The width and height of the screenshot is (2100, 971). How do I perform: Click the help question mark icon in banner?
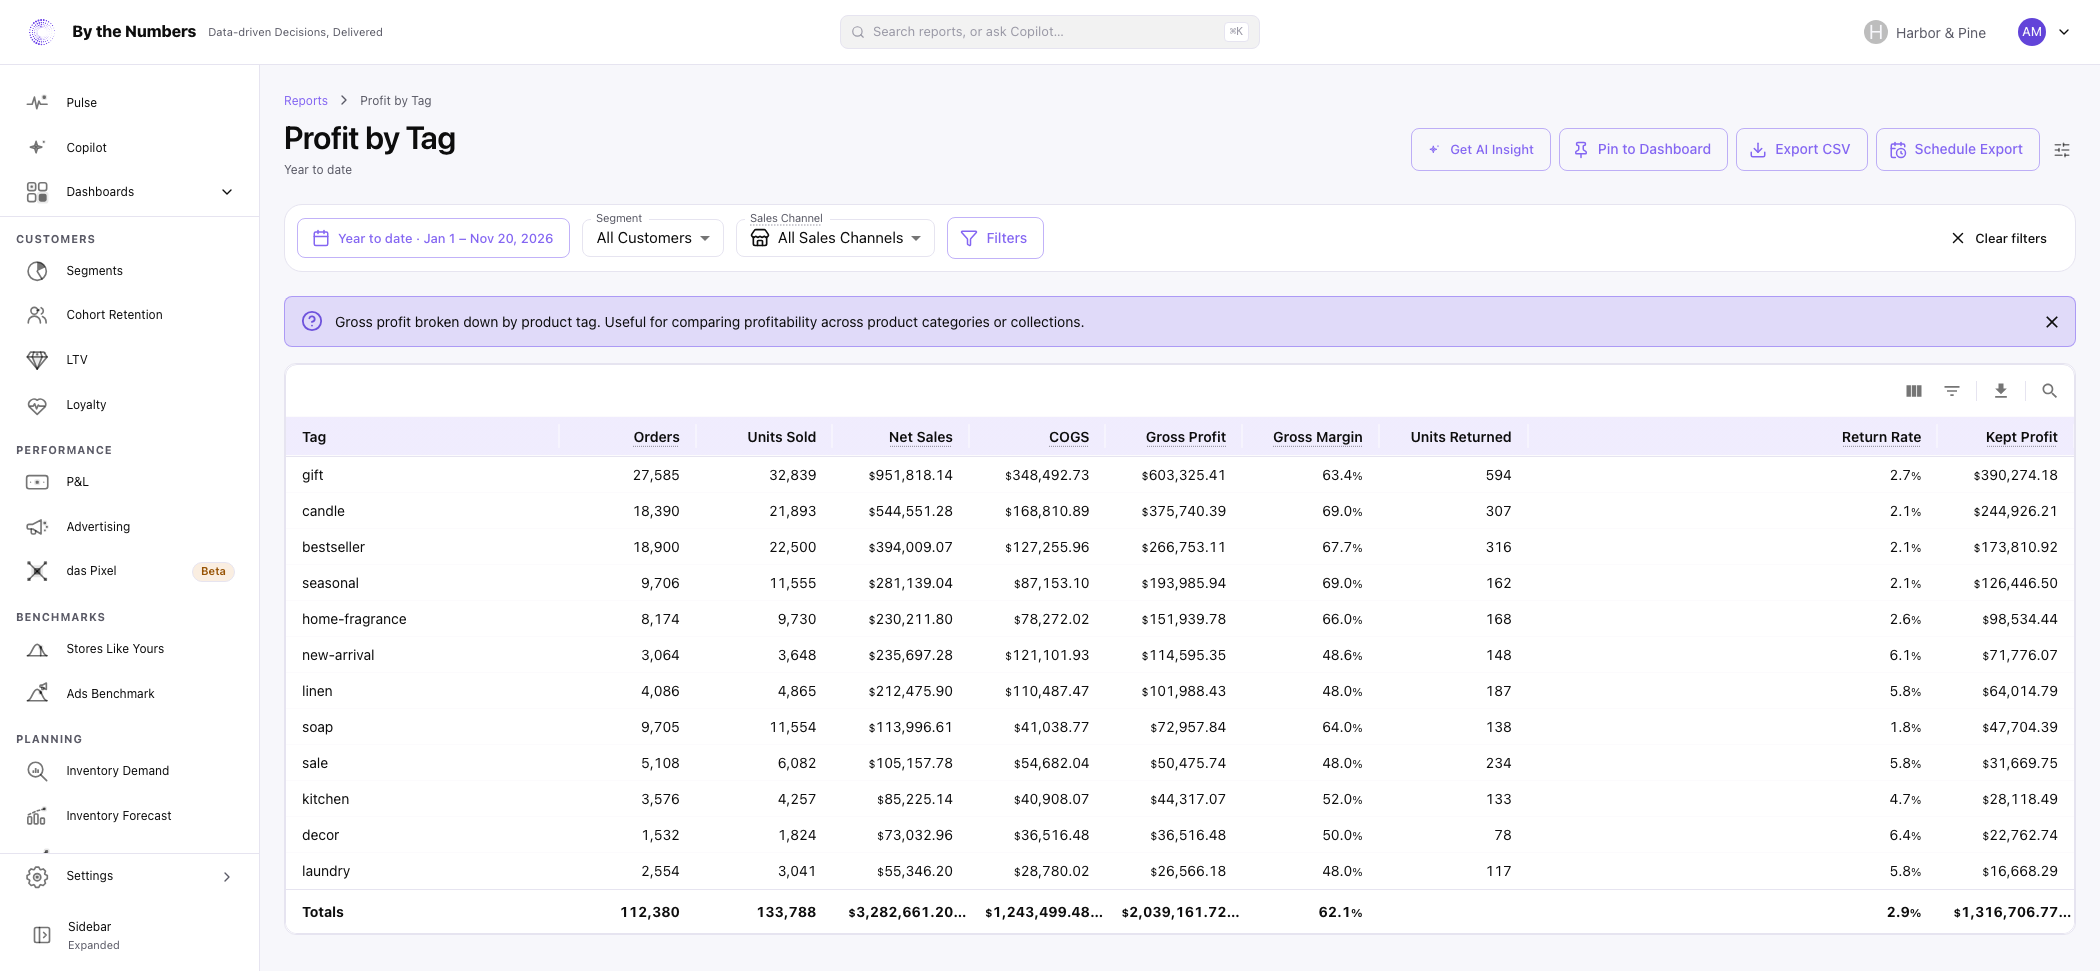coord(312,321)
